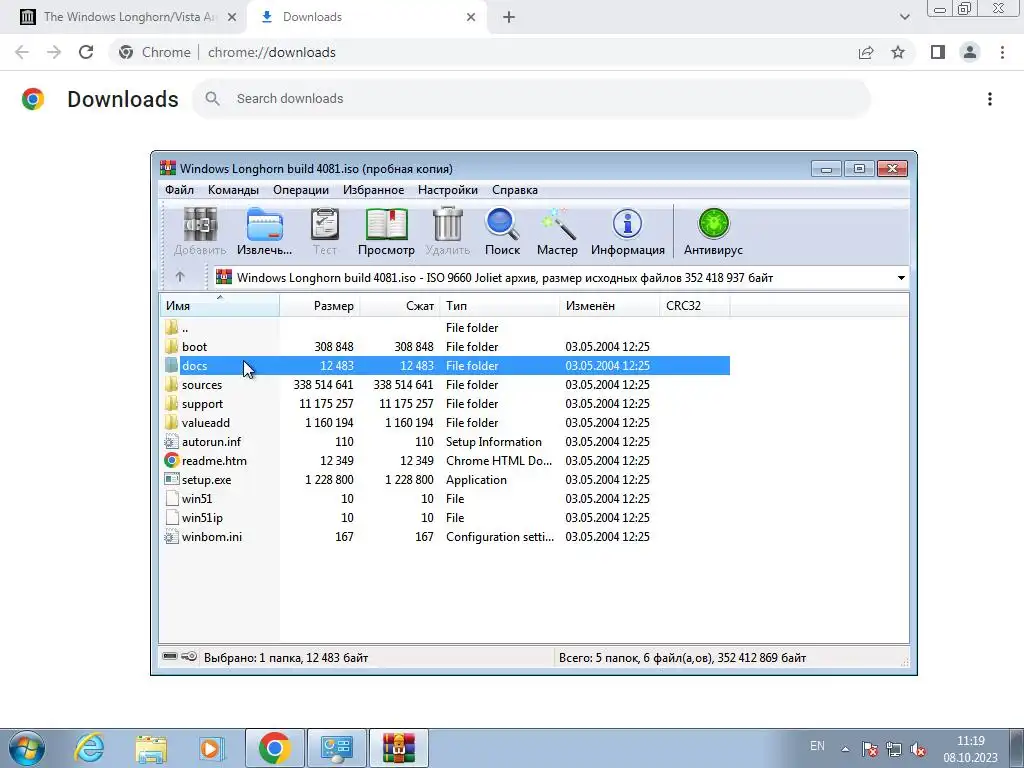Select the sources folder row
This screenshot has width=1024, height=768.
[x=445, y=385]
